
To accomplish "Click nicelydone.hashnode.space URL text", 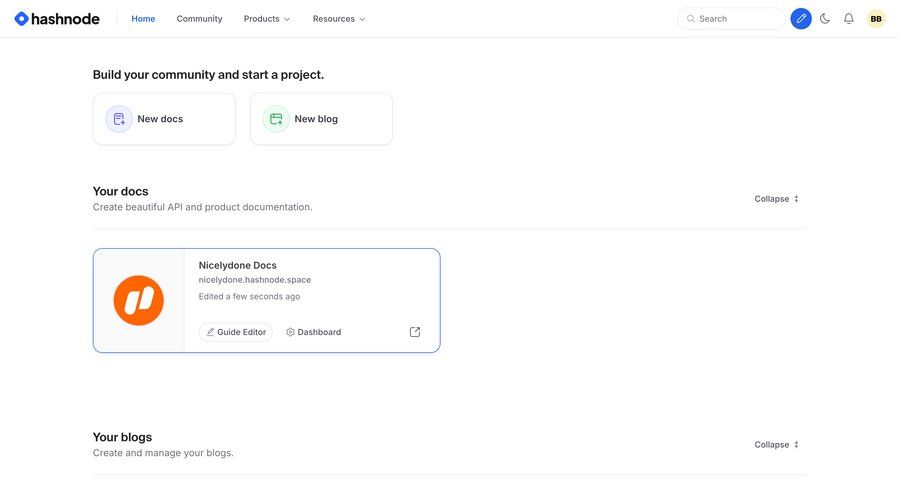I will pyautogui.click(x=255, y=280).
